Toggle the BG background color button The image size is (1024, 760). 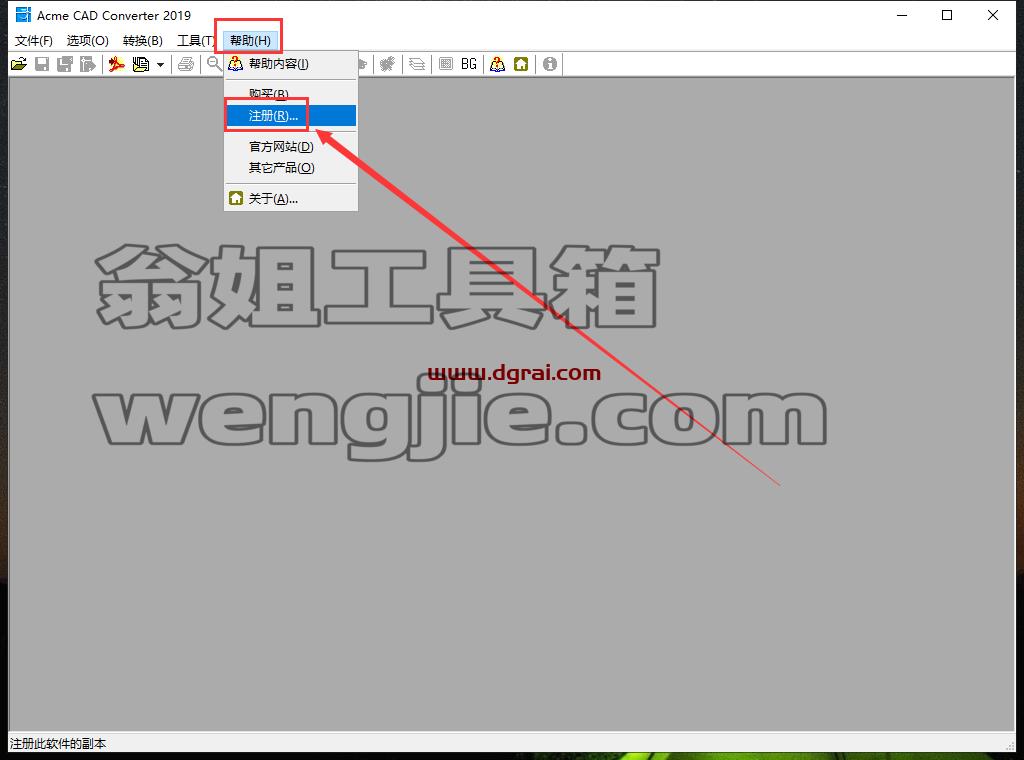469,64
